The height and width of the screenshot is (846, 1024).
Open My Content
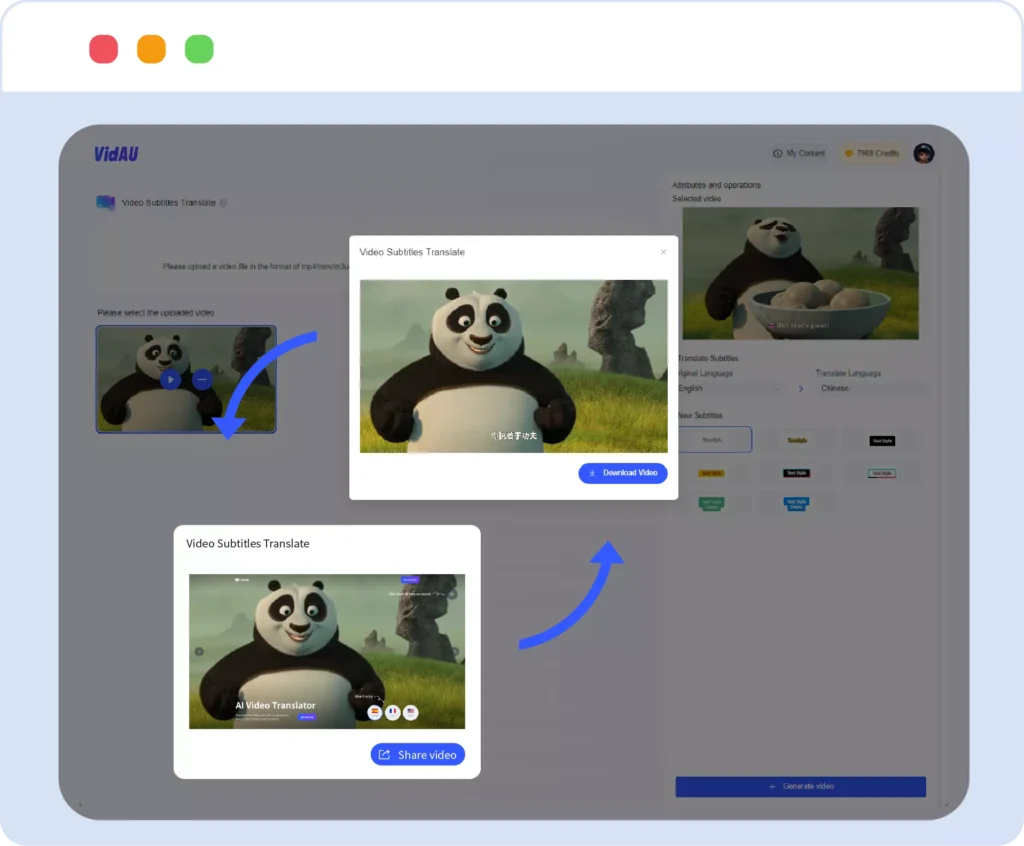799,154
